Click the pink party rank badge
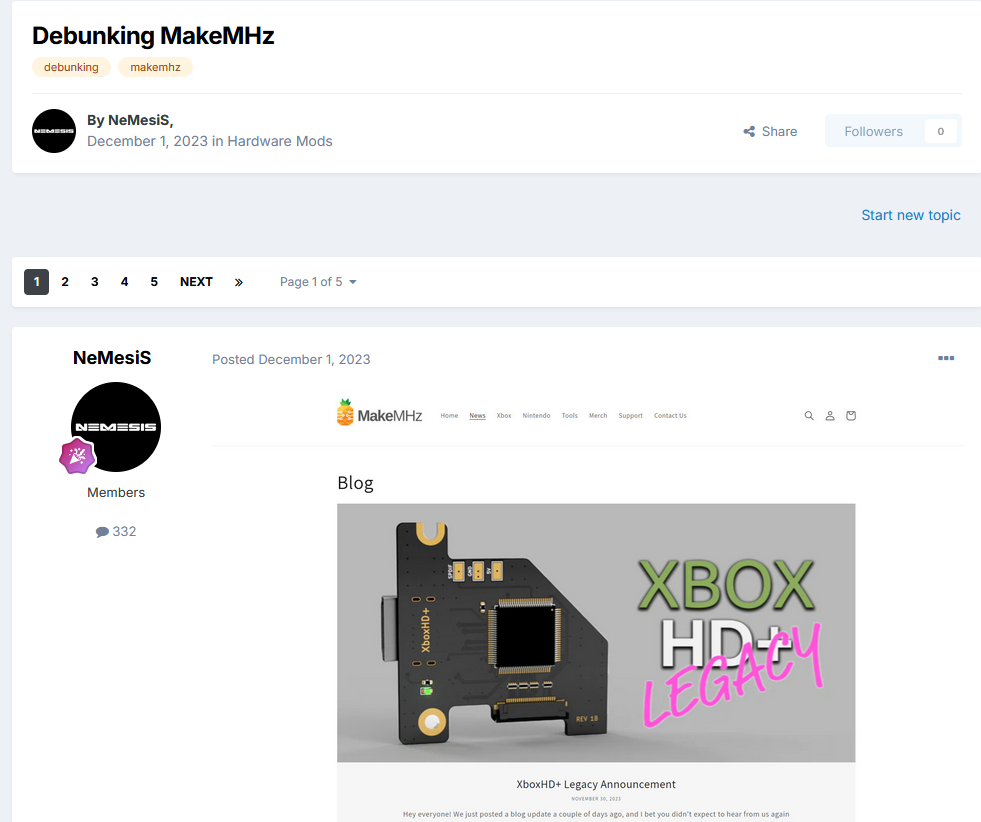Viewport: 981px width, 822px height. (x=77, y=455)
